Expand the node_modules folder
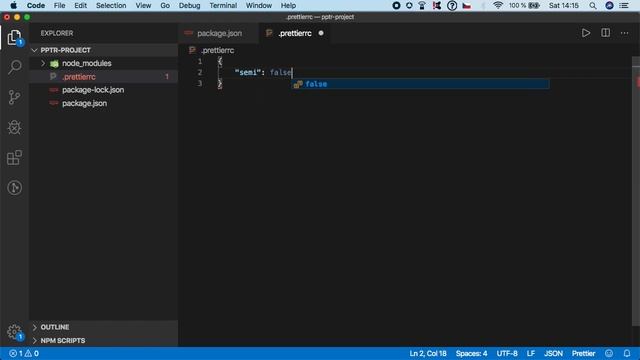This screenshot has width=640, height=360. tap(43, 63)
